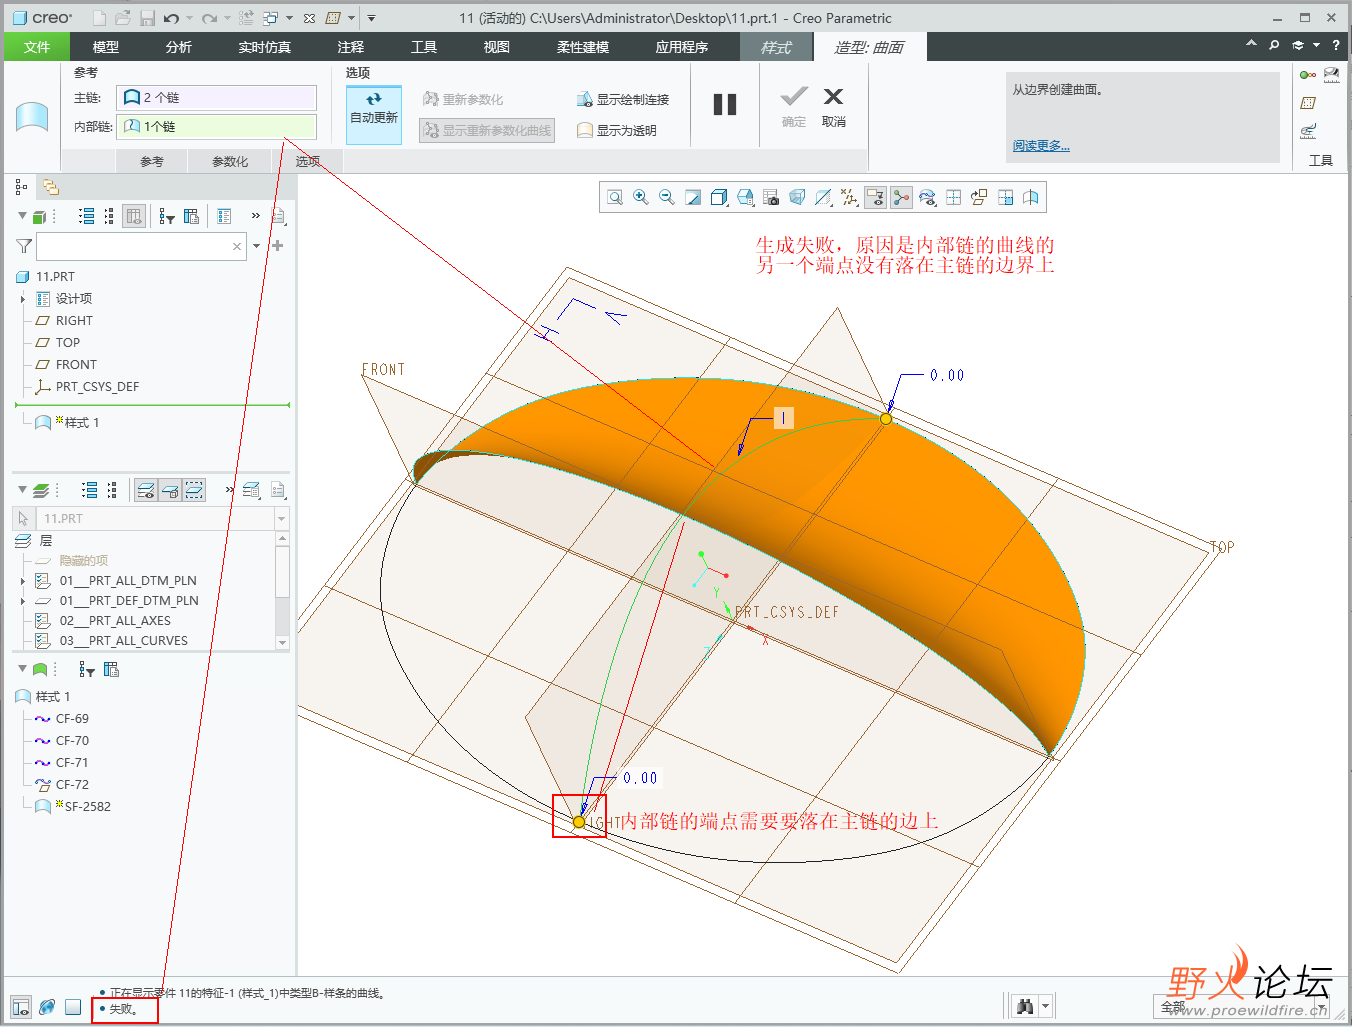Expand the 01__PRT_DEF_DTM_PLN layer
The width and height of the screenshot is (1352, 1027).
[x=22, y=601]
